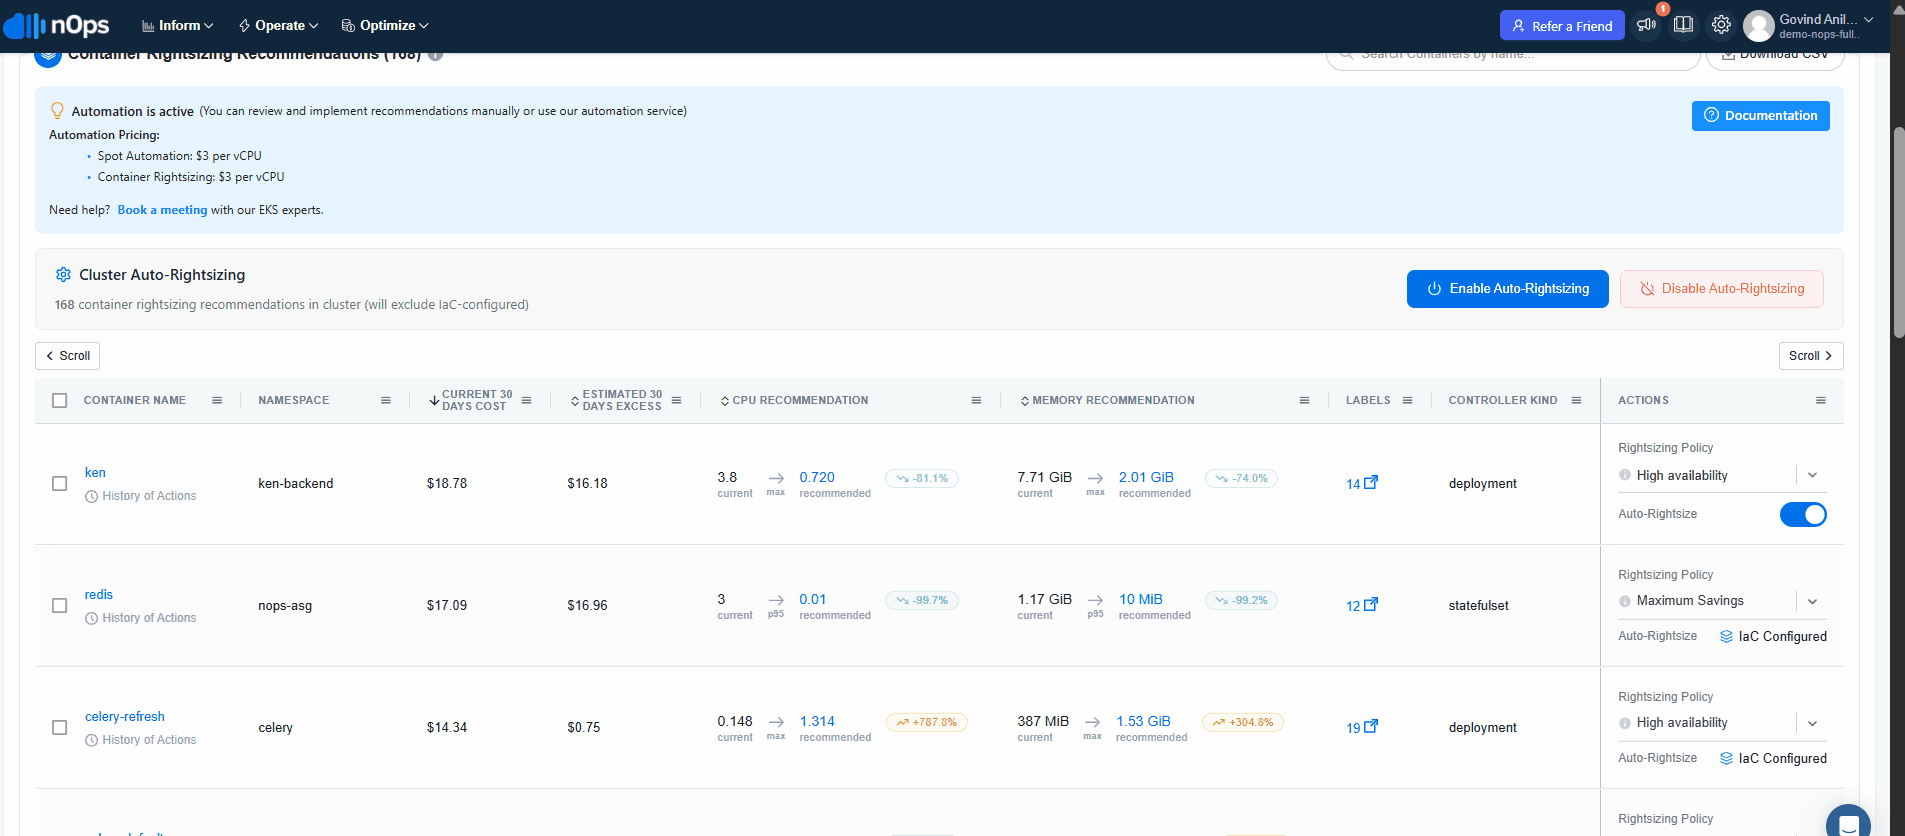Open Namespace column menu icon

tap(386, 400)
